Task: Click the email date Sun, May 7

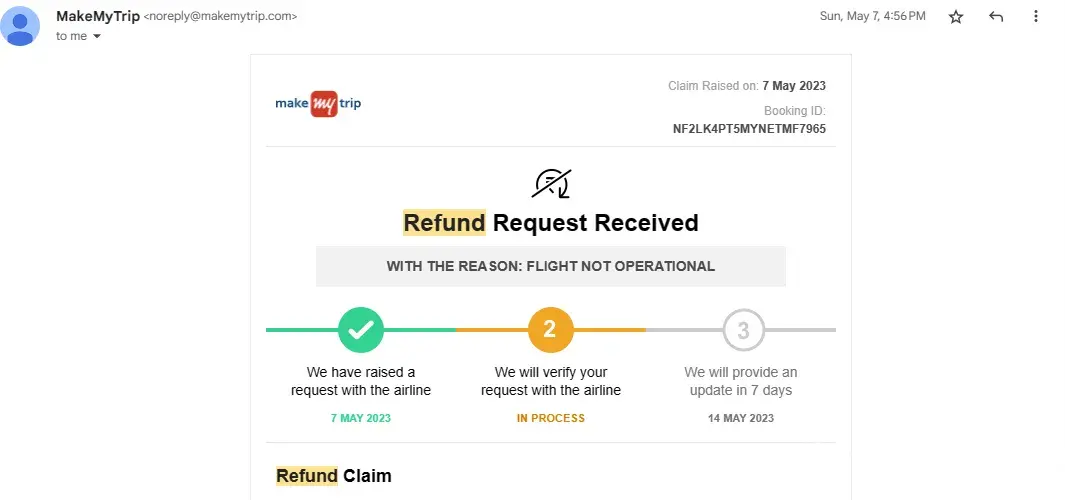Action: [x=872, y=17]
